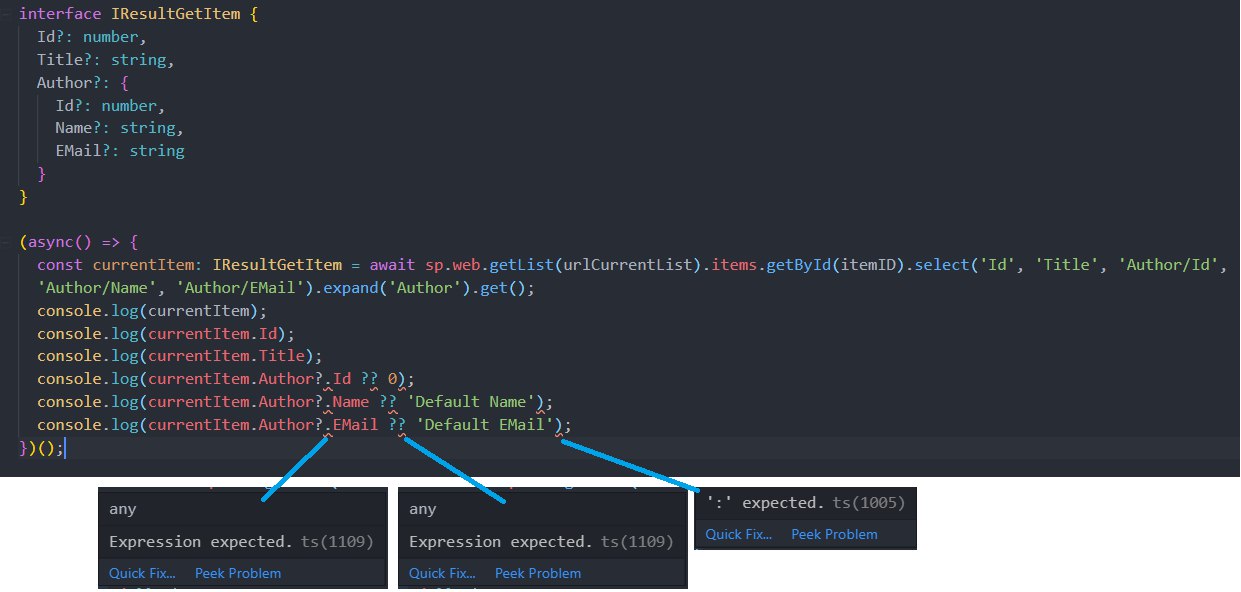1241x592 pixels.
Task: Click the 'Author?: {' property line
Action: [x=83, y=83]
